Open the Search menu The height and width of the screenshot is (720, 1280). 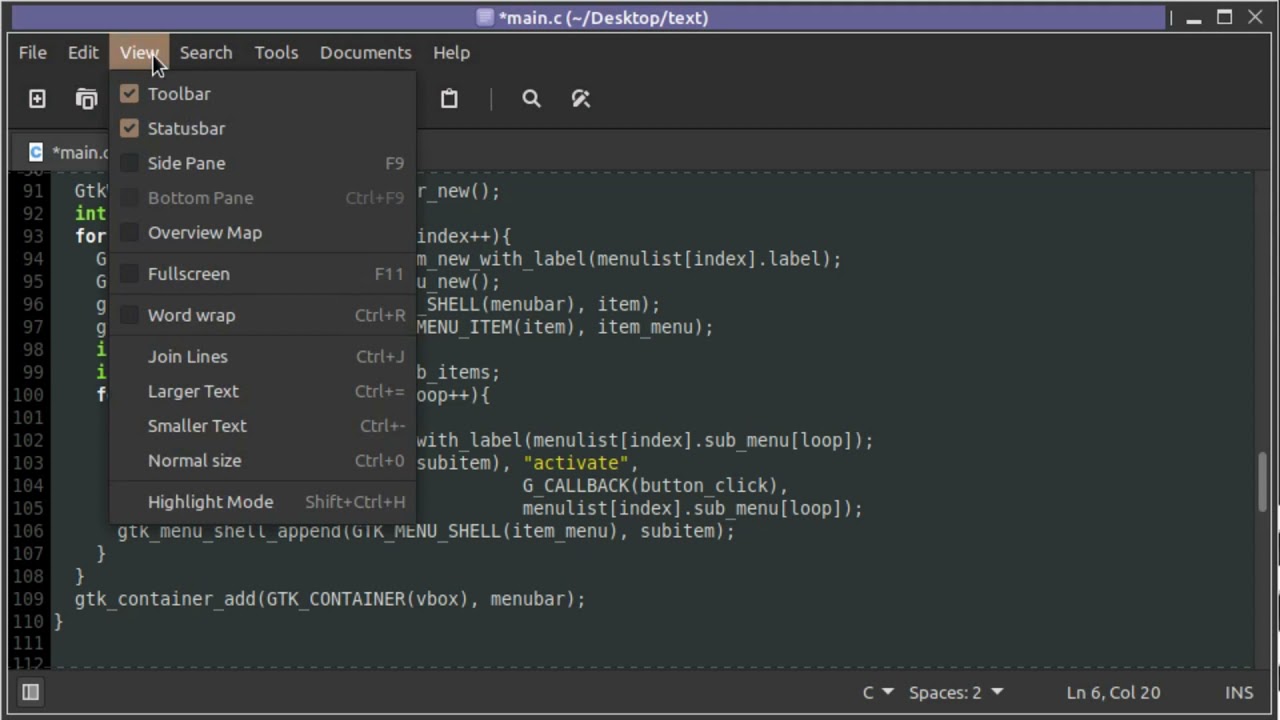(x=206, y=52)
